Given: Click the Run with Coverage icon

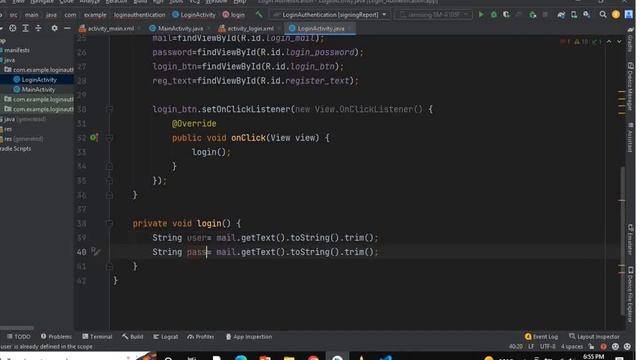Looking at the screenshot, I should pyautogui.click(x=507, y=15).
